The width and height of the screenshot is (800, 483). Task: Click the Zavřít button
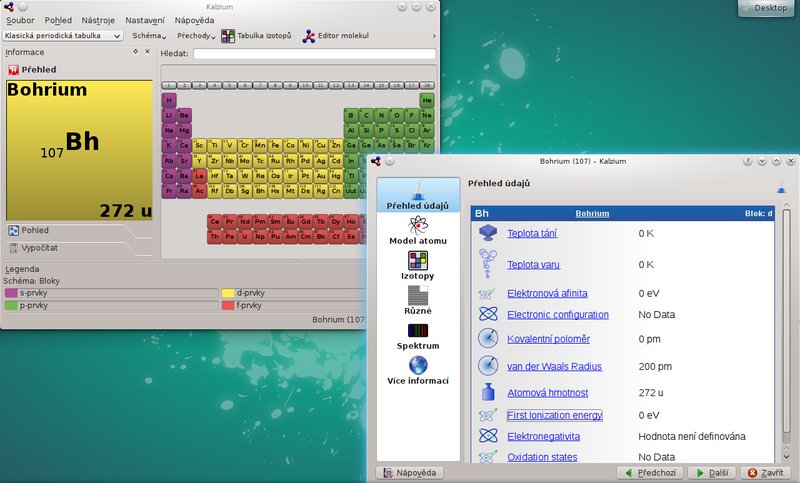point(765,473)
